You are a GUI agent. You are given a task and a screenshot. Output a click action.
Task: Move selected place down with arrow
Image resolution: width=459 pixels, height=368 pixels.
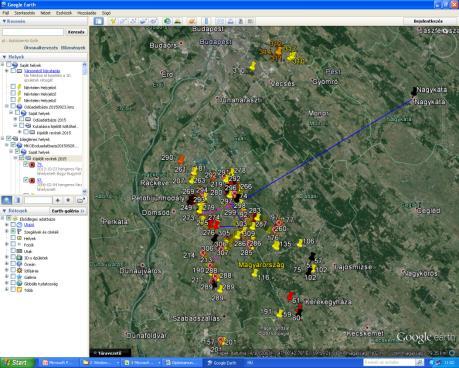pos(68,200)
